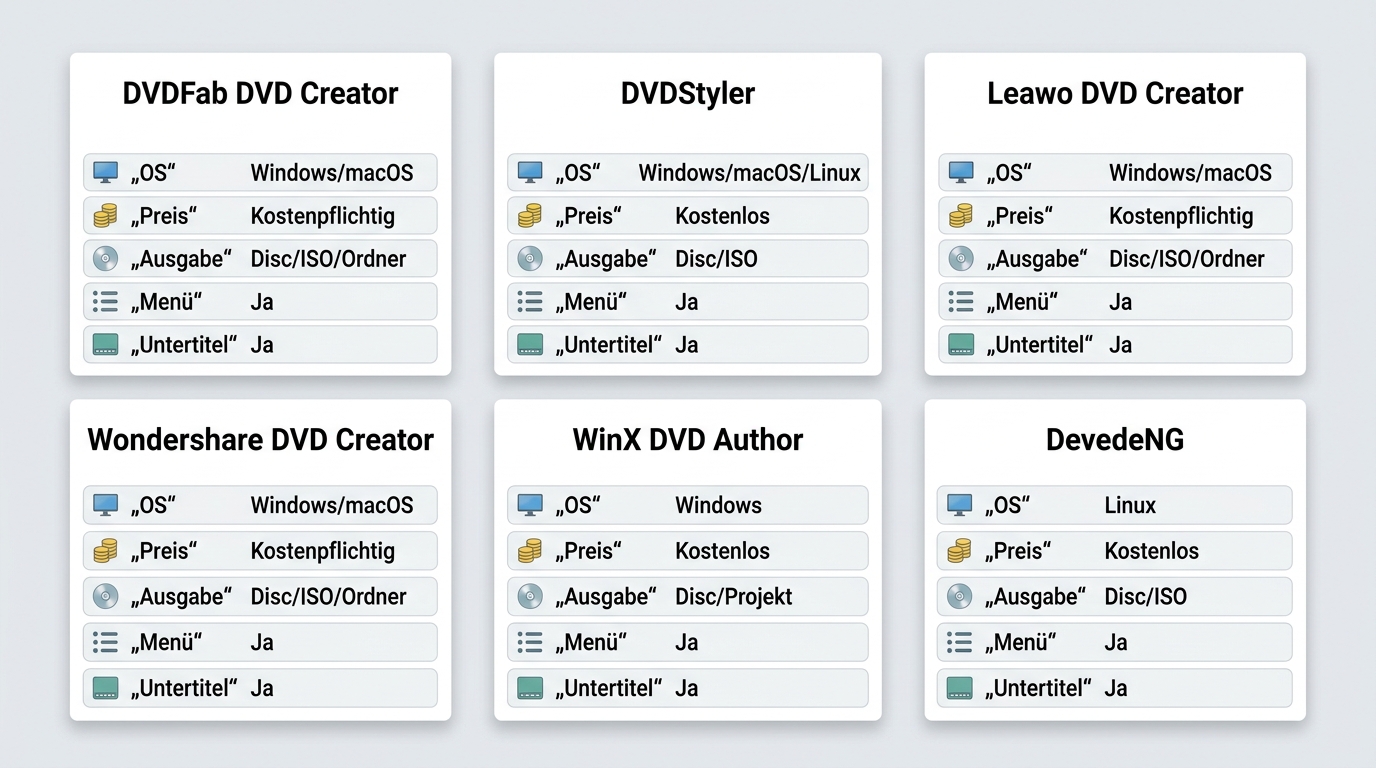1376x768 pixels.
Task: Click the subtitle icon in Wondershare card
Action: (105, 687)
